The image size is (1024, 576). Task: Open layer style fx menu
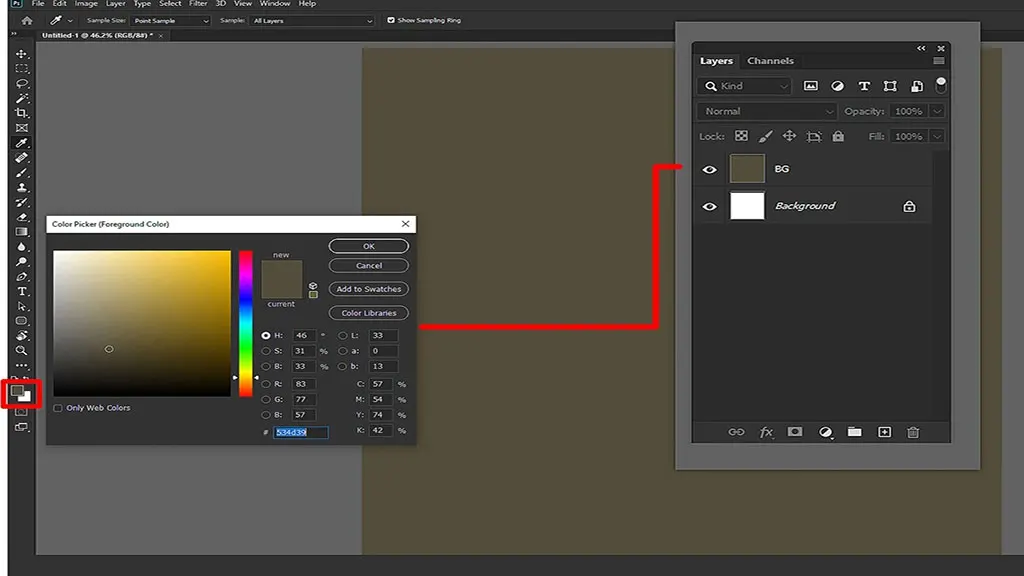coord(766,432)
